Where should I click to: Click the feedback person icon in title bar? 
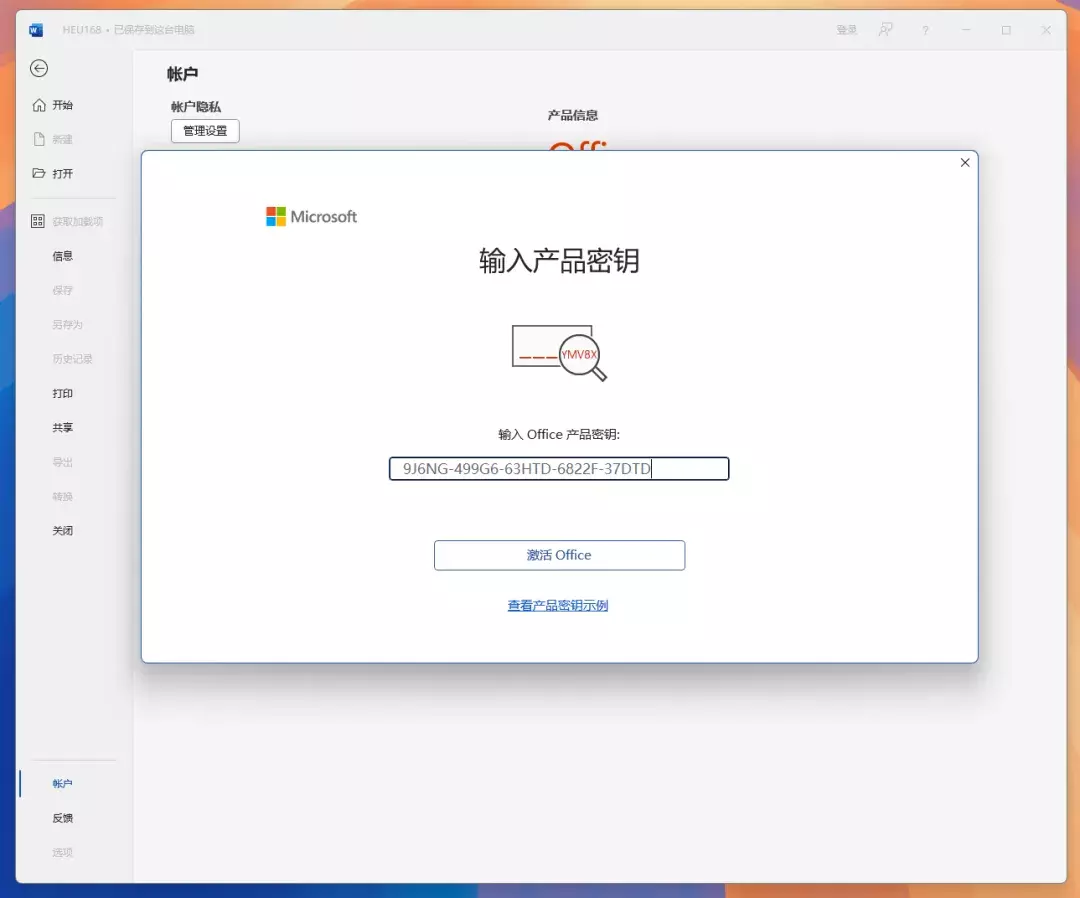(x=886, y=30)
